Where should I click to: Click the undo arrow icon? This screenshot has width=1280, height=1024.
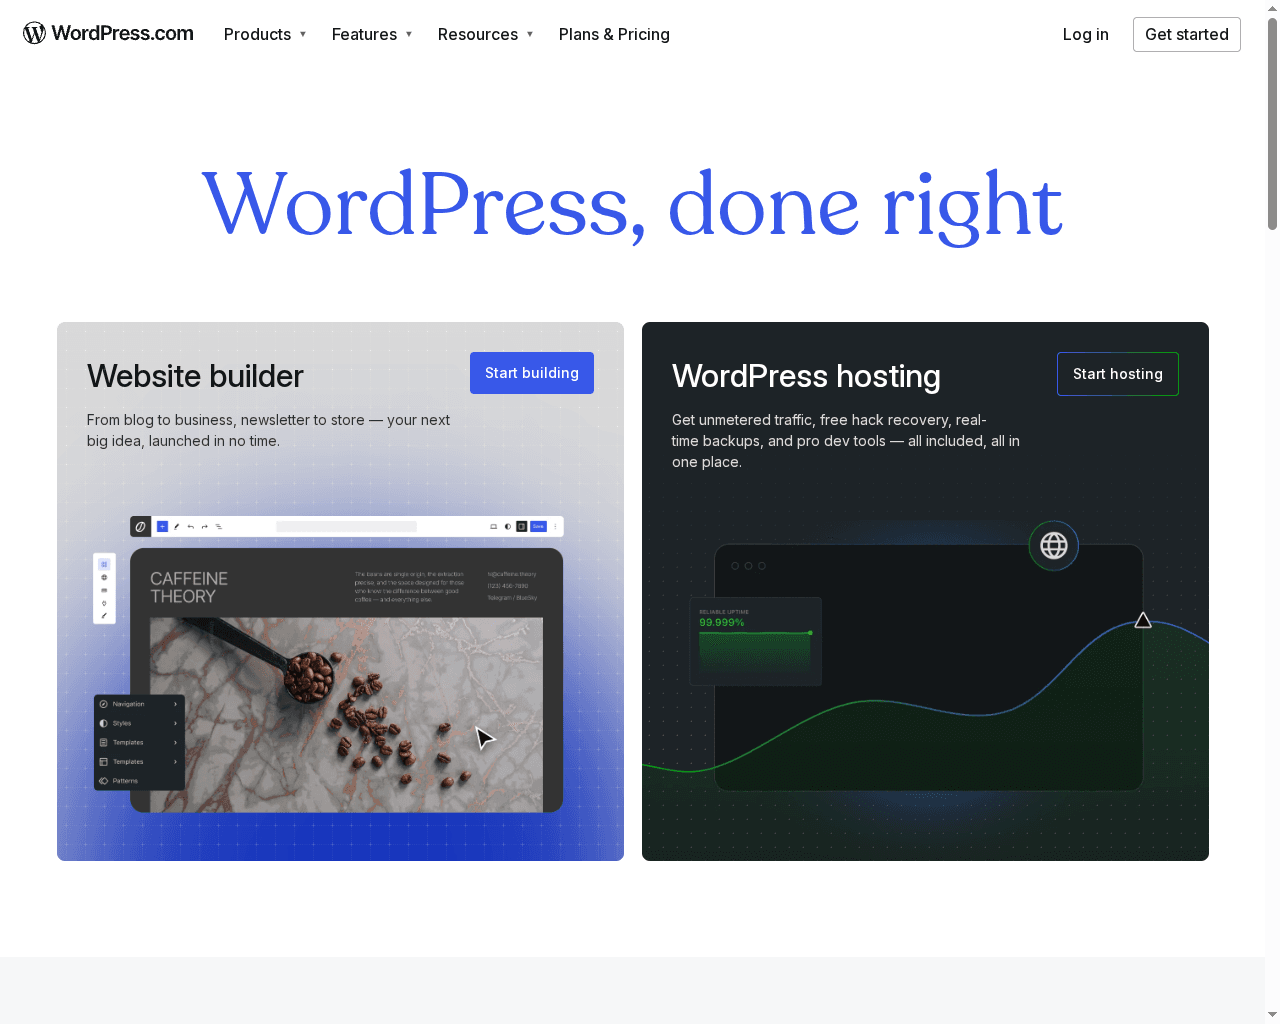(x=190, y=526)
